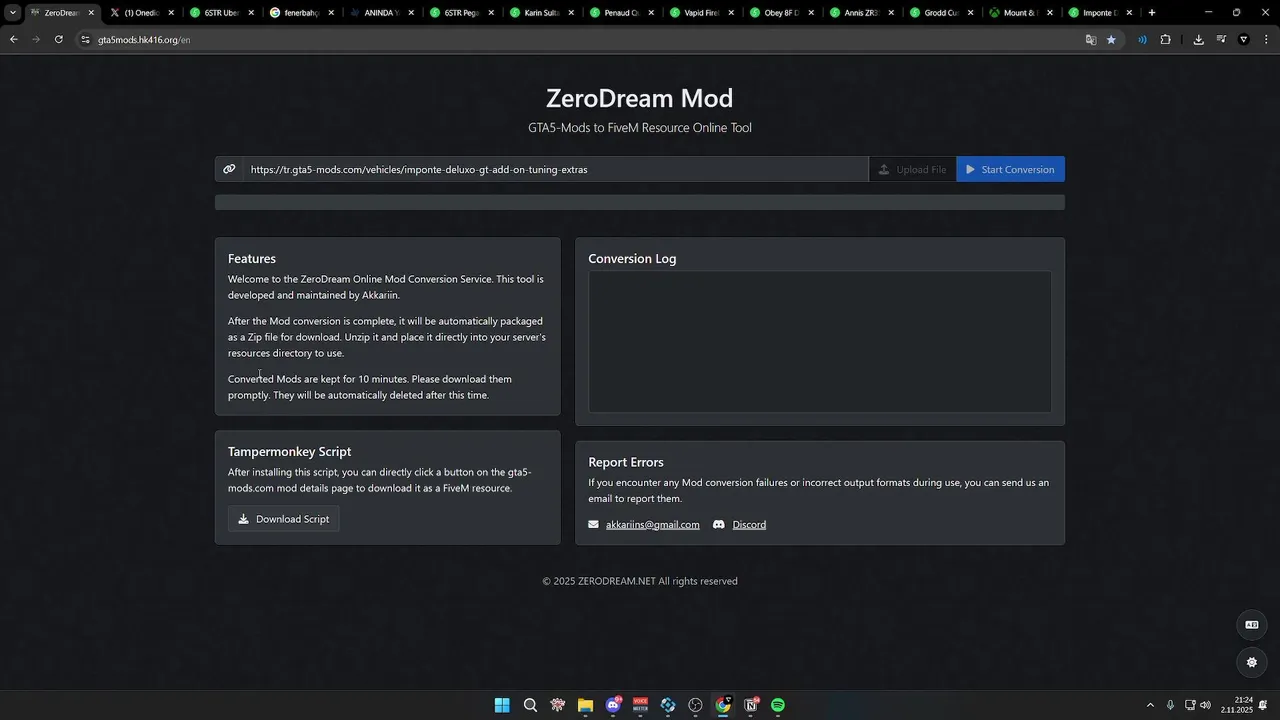The height and width of the screenshot is (720, 1280).
Task: Open Discord from the taskbar
Action: (613, 705)
